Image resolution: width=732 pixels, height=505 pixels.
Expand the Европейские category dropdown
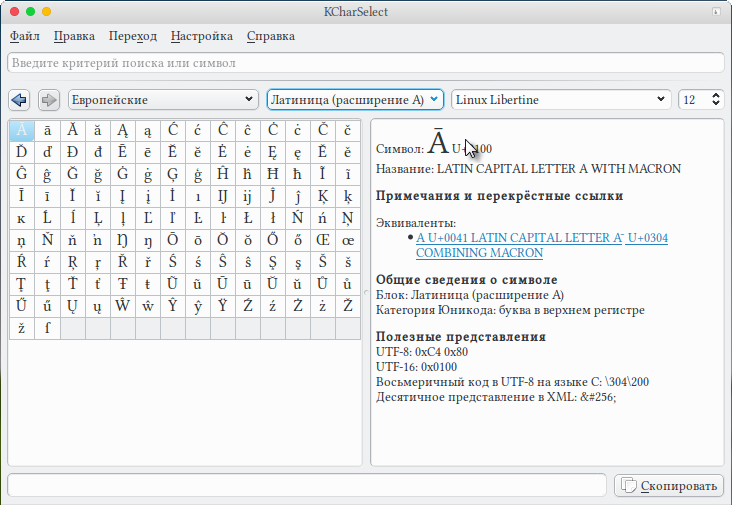point(163,100)
